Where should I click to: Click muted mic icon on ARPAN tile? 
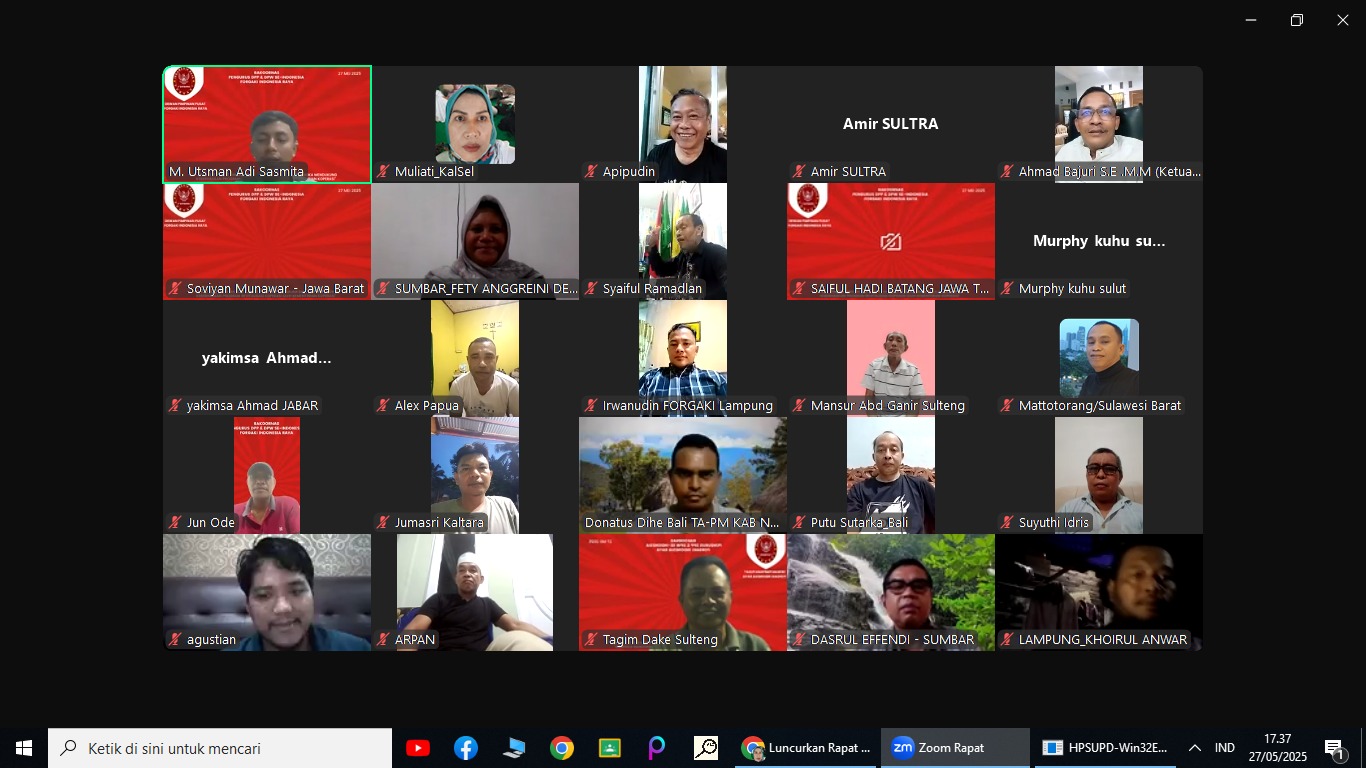(x=383, y=640)
